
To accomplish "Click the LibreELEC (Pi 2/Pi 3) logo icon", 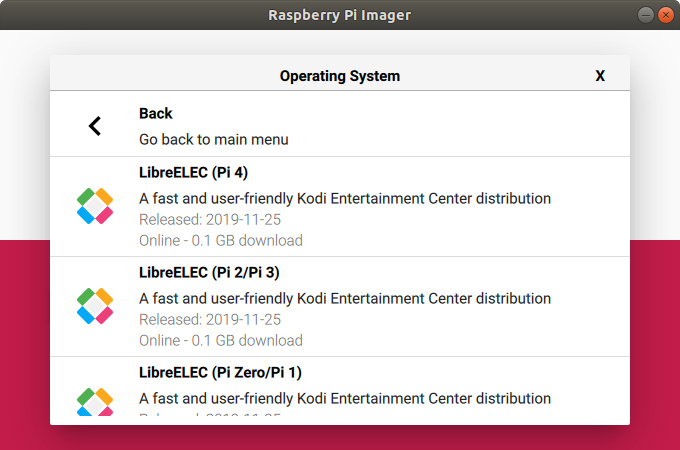I will (95, 306).
